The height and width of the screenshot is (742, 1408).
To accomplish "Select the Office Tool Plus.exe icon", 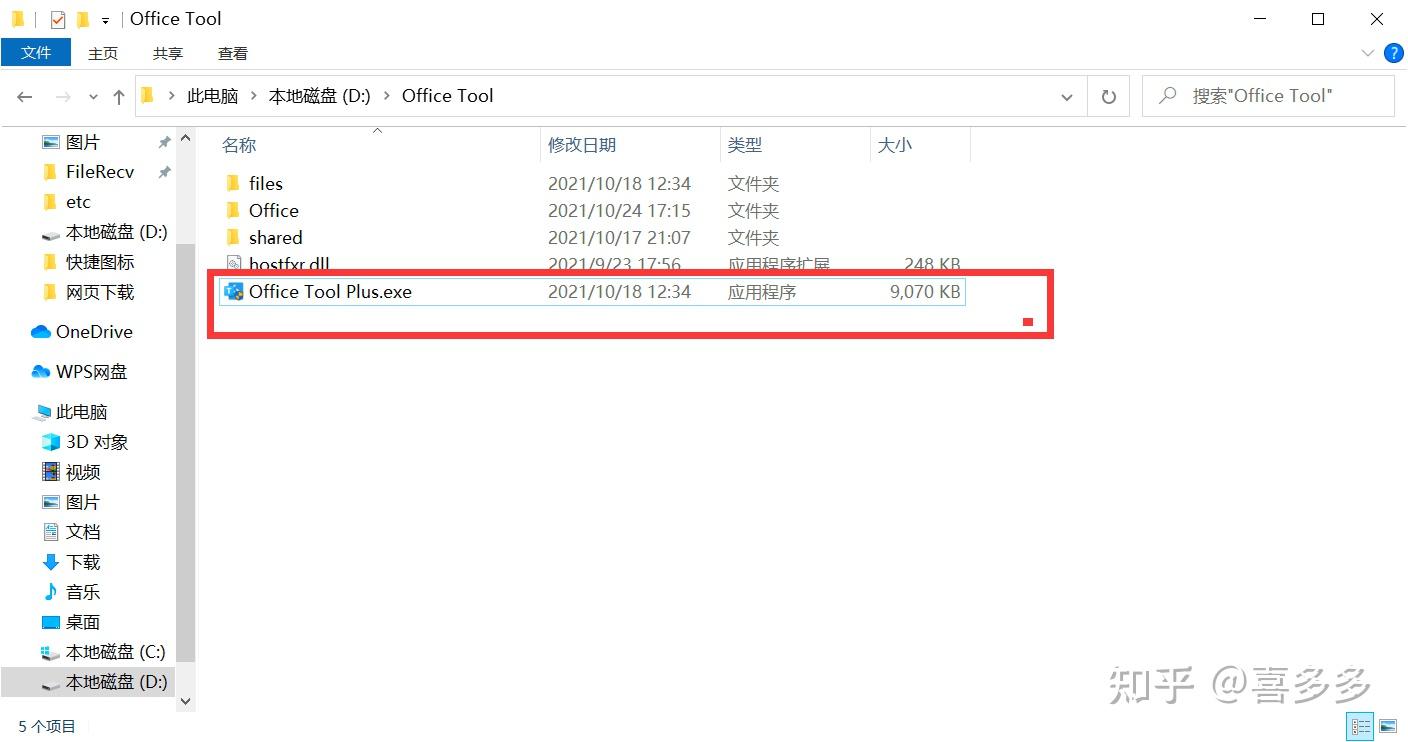I will [234, 292].
